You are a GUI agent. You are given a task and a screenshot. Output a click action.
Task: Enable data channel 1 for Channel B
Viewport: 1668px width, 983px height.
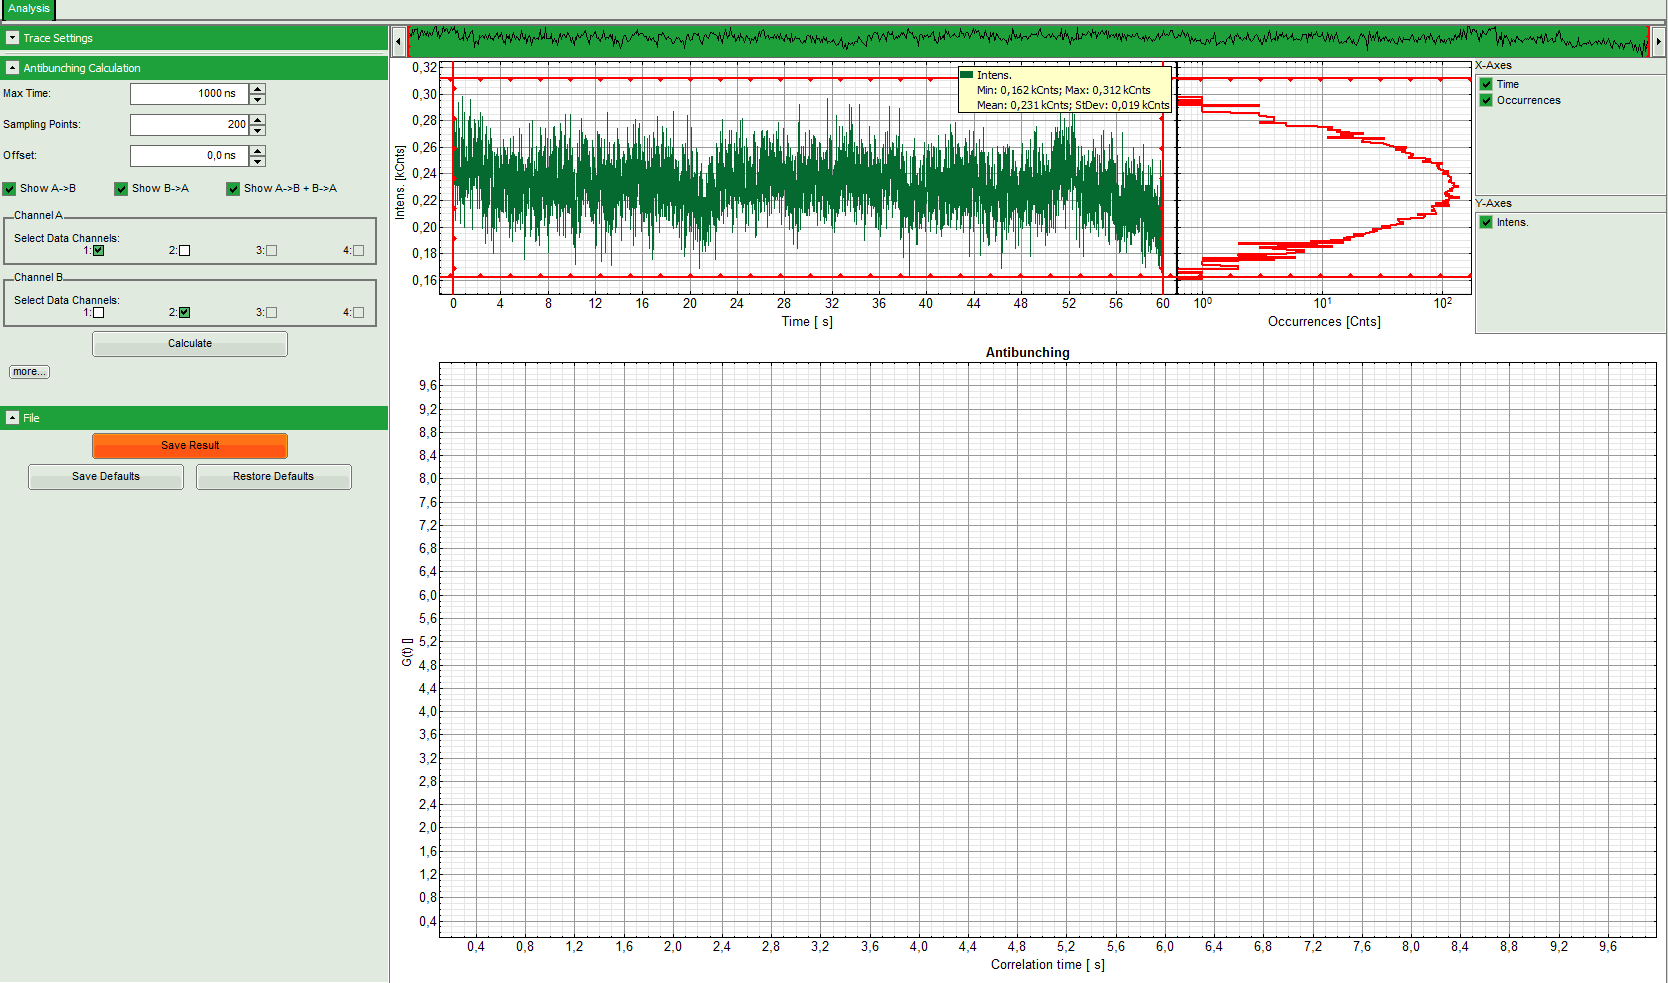point(98,313)
